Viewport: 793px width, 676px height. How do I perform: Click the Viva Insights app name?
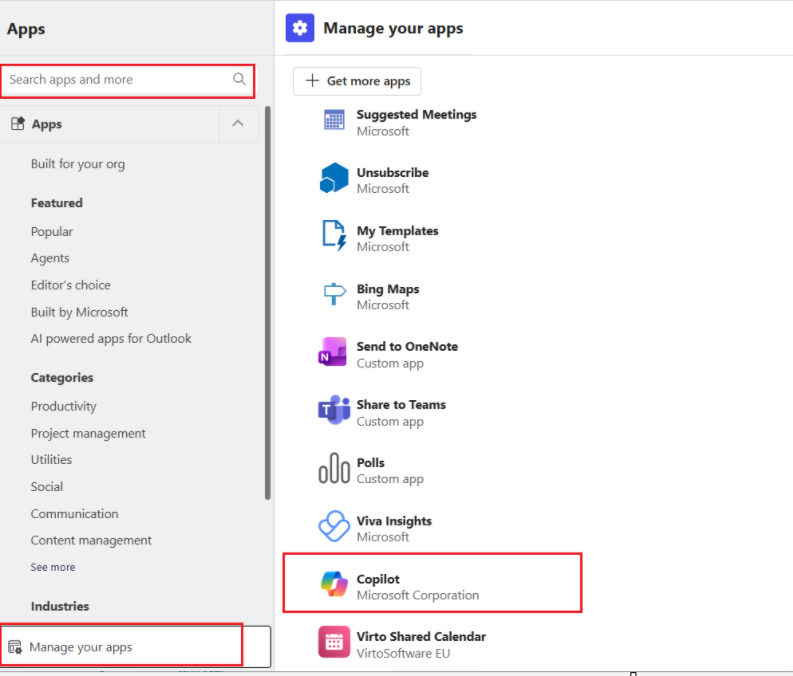tap(394, 521)
